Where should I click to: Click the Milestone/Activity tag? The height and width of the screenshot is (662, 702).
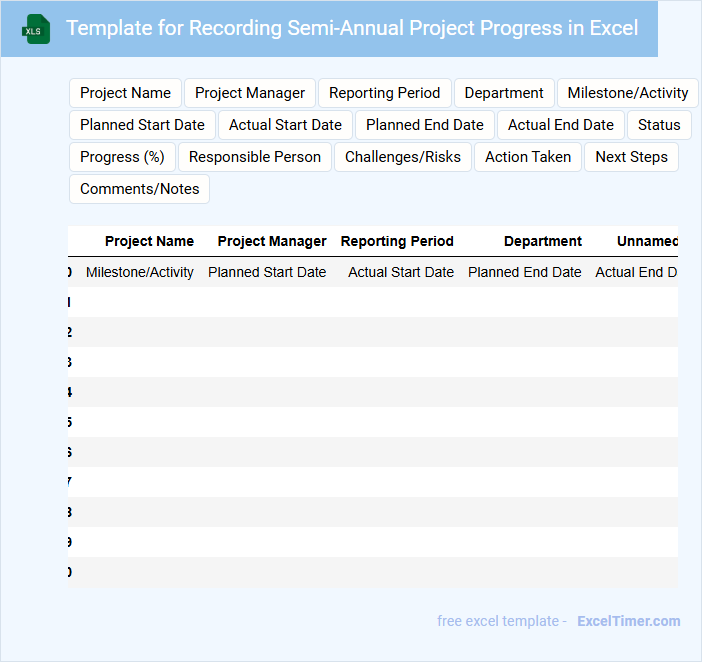click(x=628, y=93)
